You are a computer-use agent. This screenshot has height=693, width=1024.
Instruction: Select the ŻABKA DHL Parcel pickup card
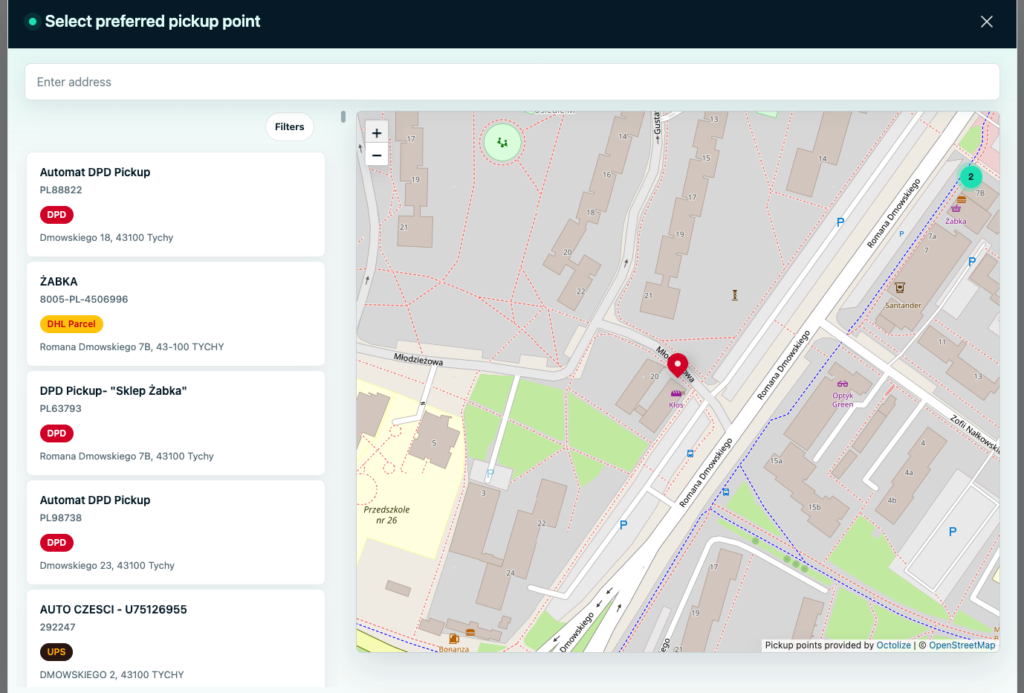tap(176, 314)
